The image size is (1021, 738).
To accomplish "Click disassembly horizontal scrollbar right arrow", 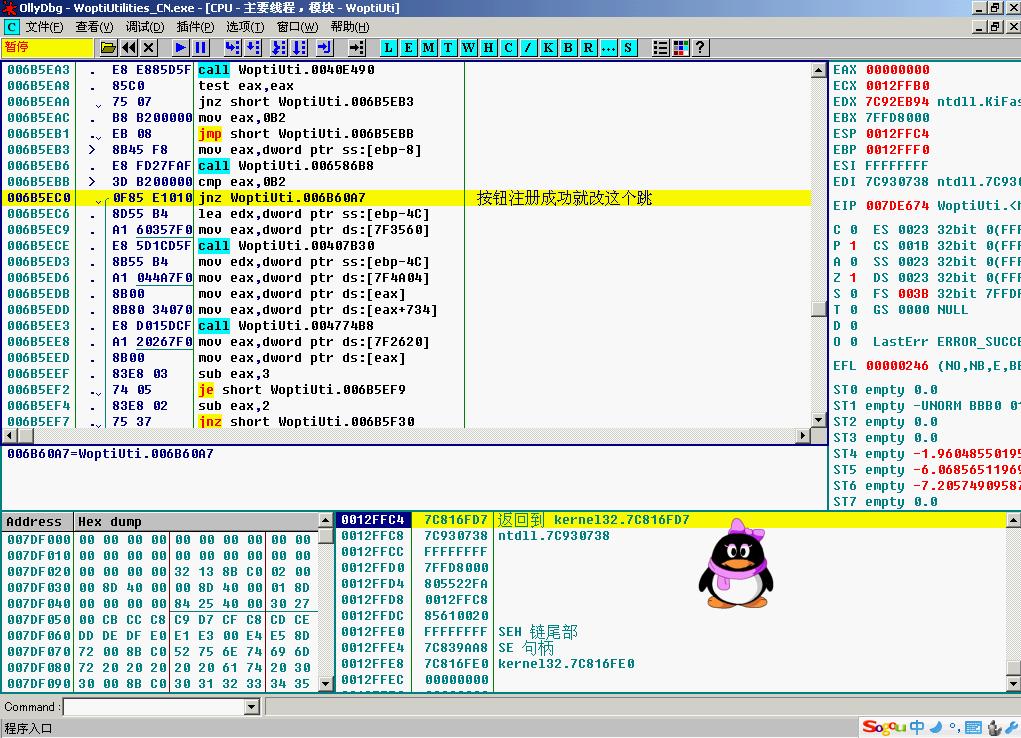I will click(x=803, y=436).
